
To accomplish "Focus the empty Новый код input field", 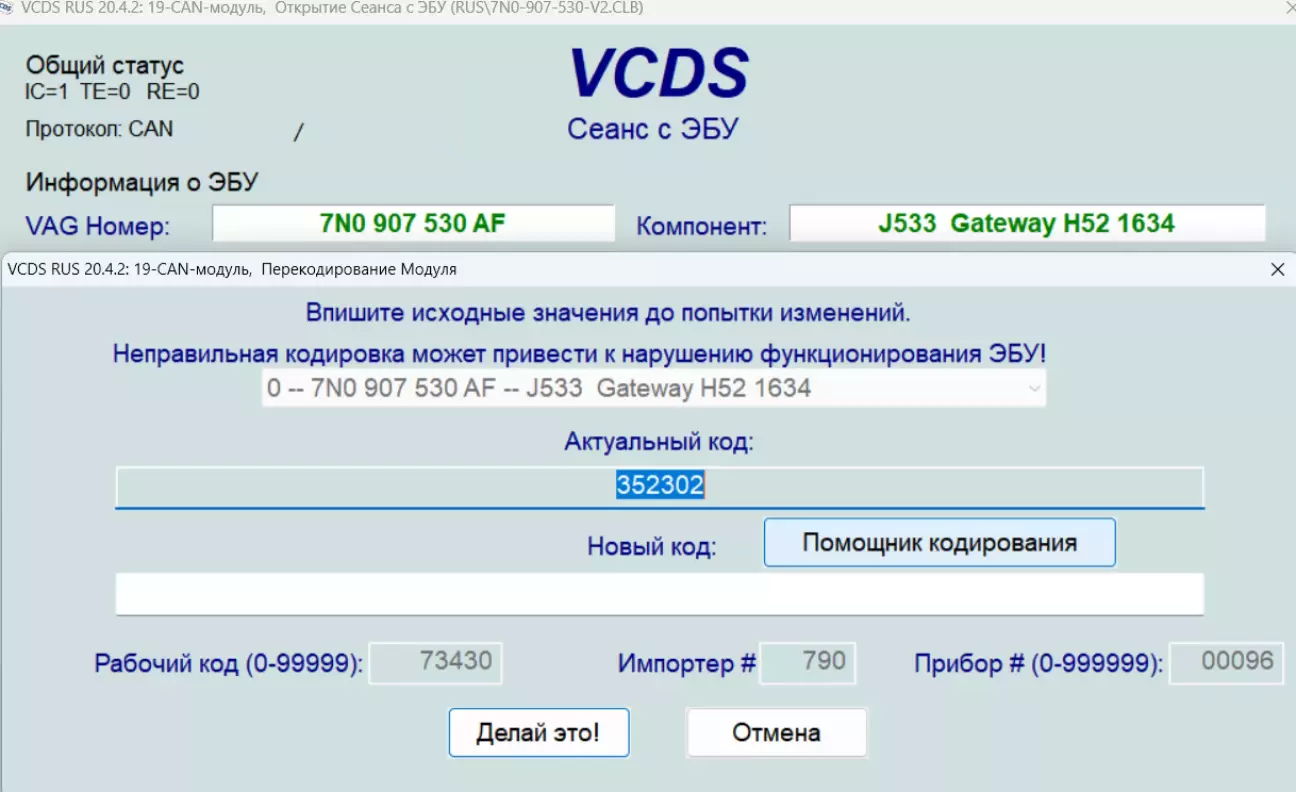I will point(659,594).
